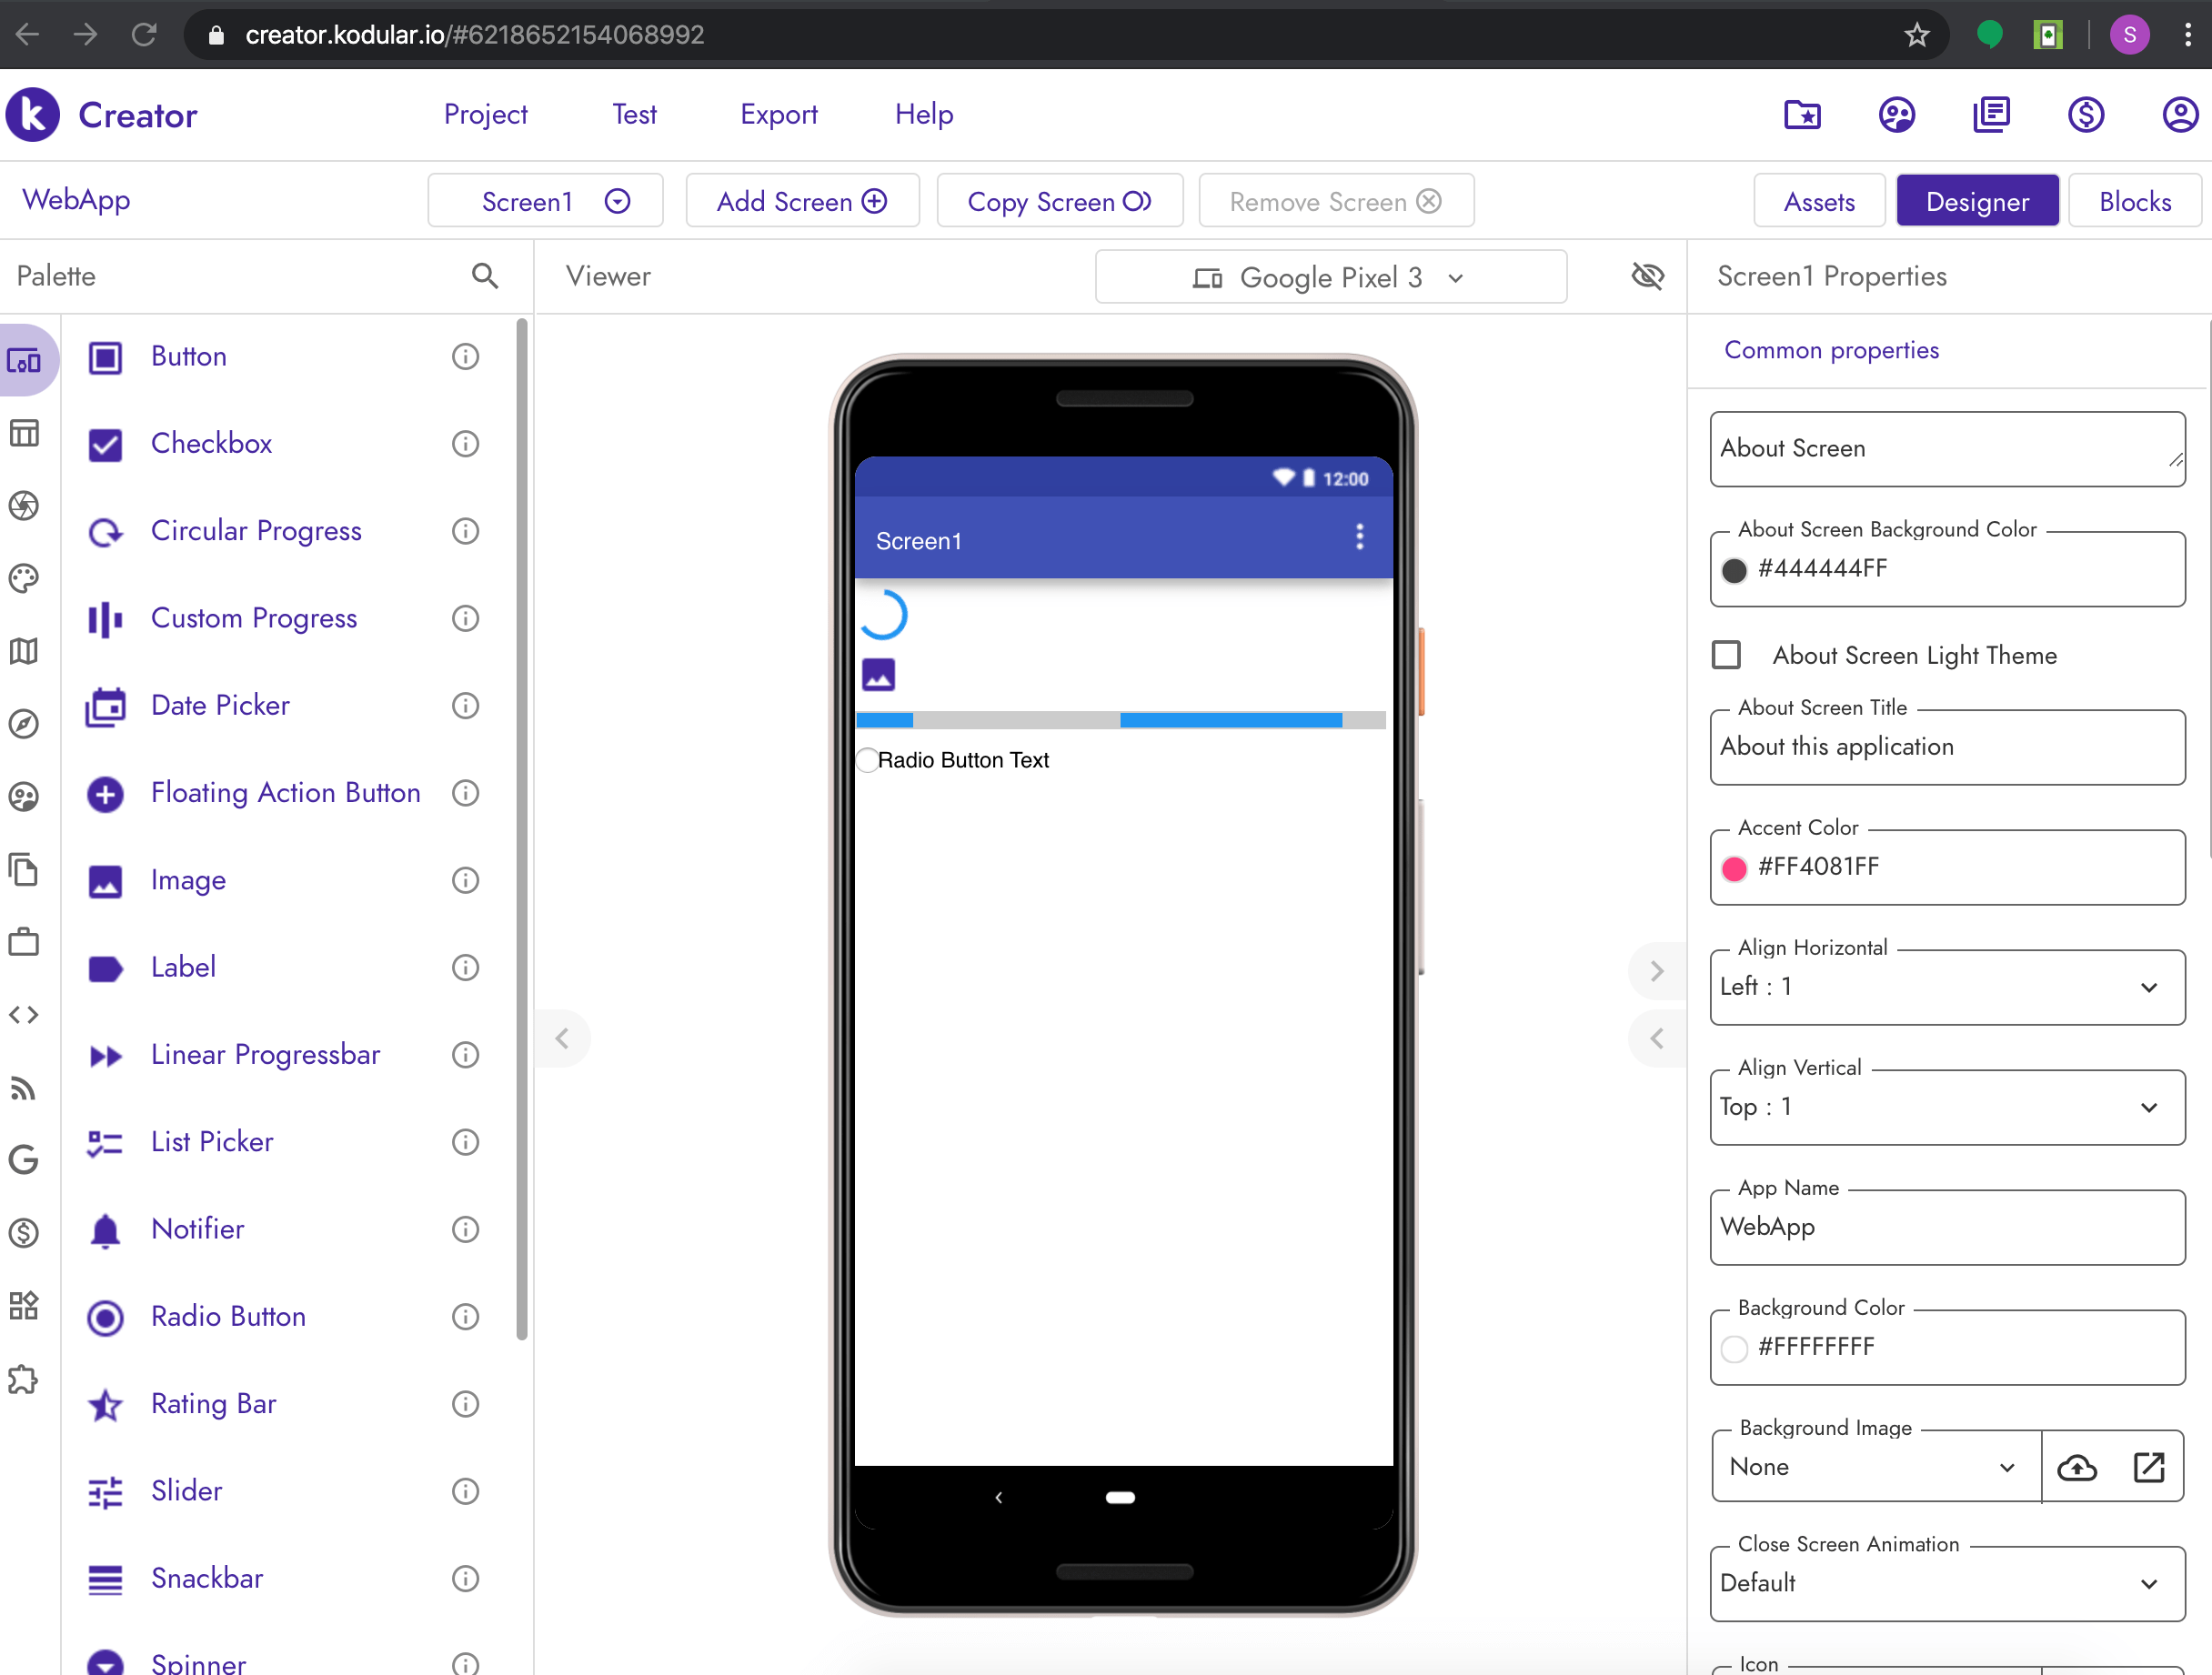Viewport: 2212px width, 1675px height.
Task: Select the Google palette category
Action: point(25,1160)
